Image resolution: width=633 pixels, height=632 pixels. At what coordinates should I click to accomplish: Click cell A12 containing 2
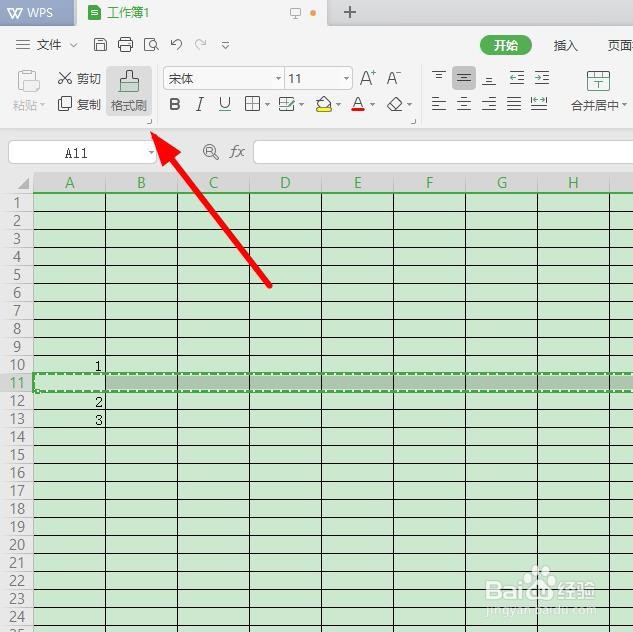click(69, 401)
